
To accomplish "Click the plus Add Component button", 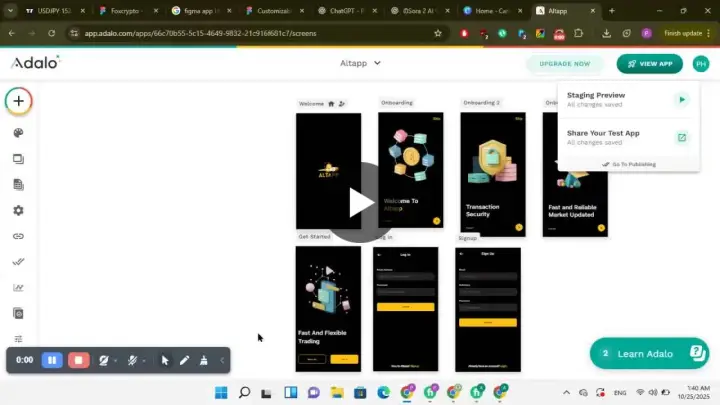I will pyautogui.click(x=18, y=101).
